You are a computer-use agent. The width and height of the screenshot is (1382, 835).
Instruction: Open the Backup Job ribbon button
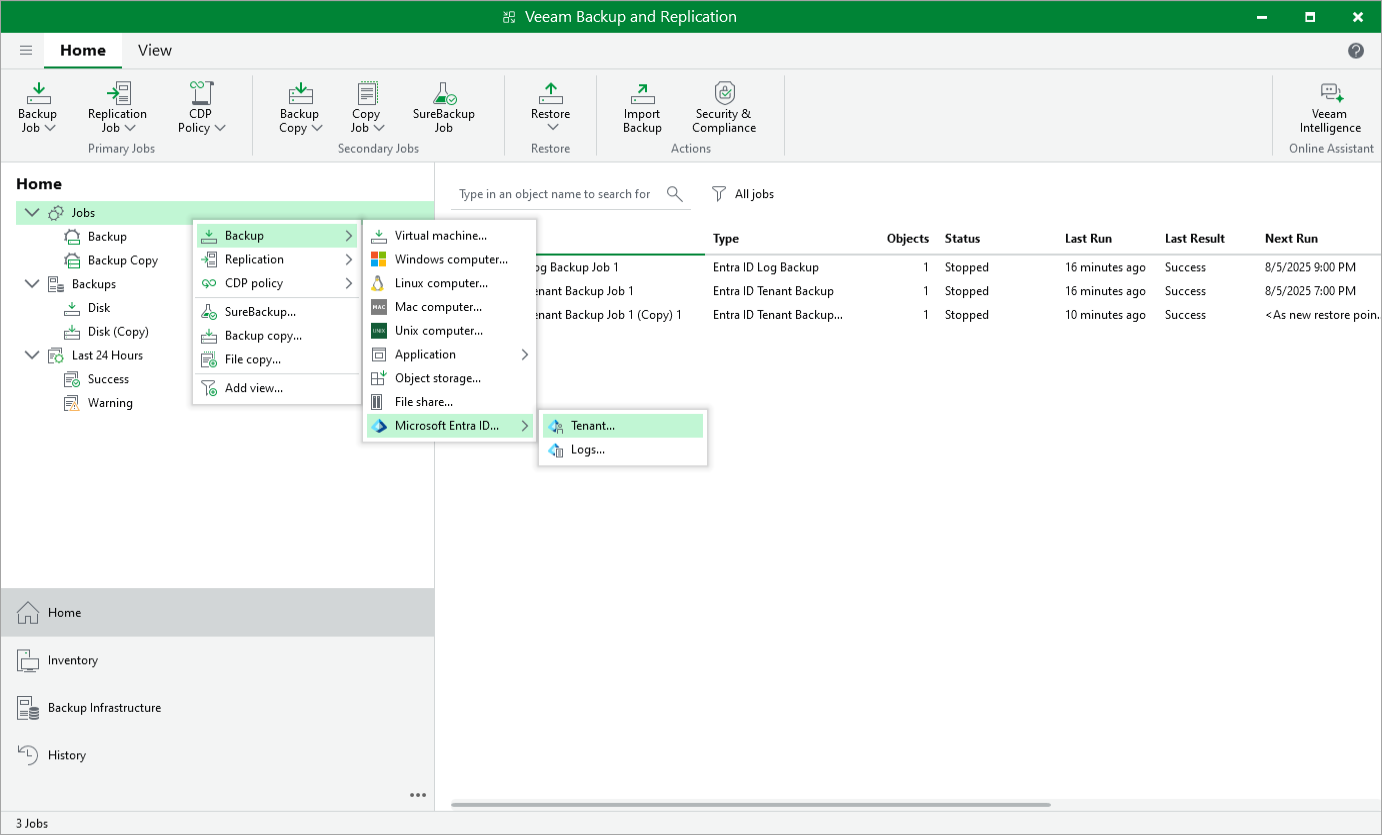click(x=38, y=107)
